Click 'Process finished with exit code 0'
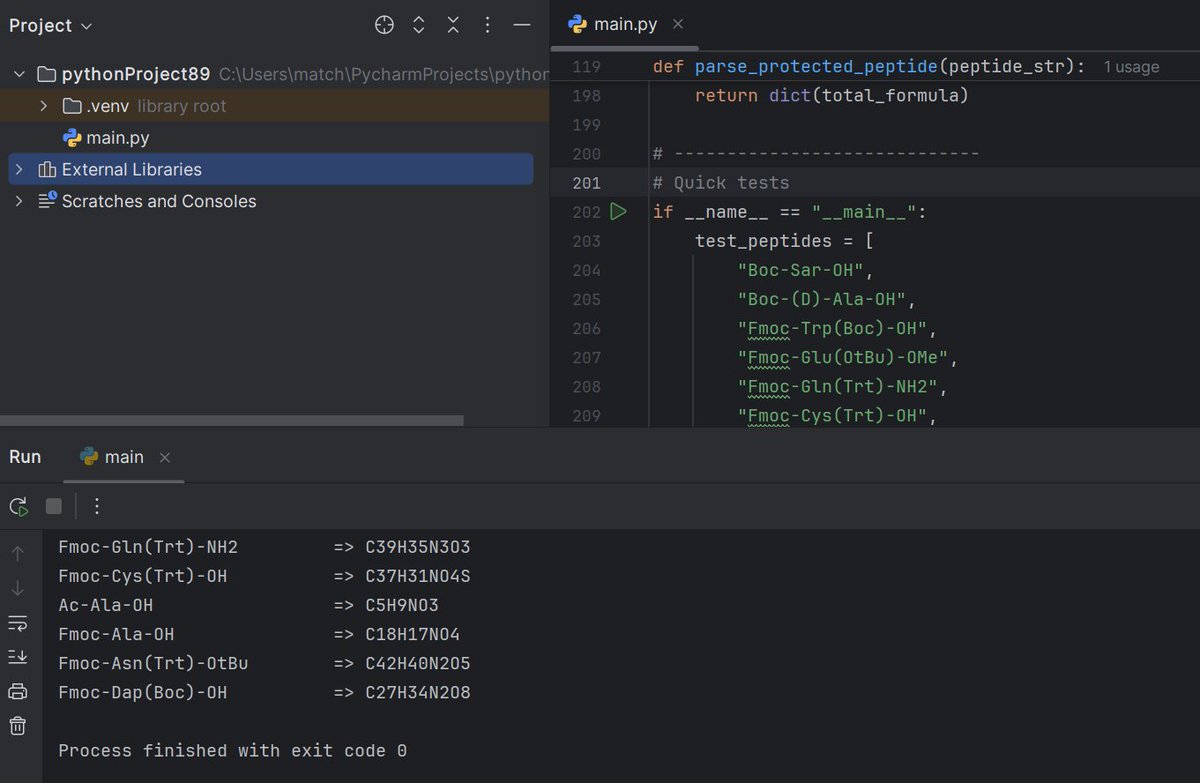The width and height of the screenshot is (1200, 783). click(233, 750)
